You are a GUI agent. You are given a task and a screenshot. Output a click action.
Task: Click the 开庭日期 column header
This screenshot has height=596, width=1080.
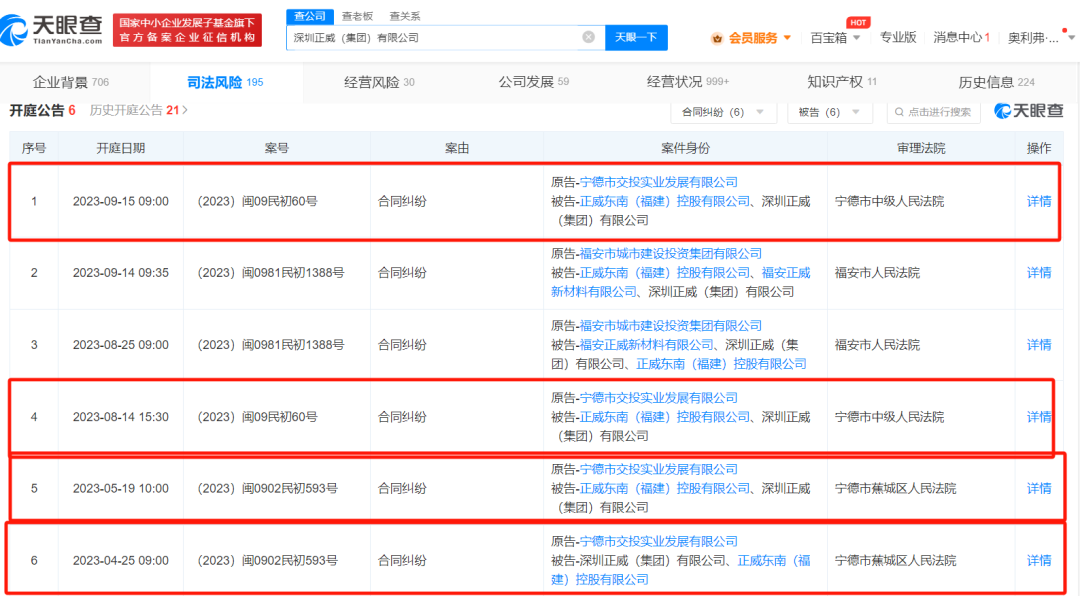tap(121, 148)
